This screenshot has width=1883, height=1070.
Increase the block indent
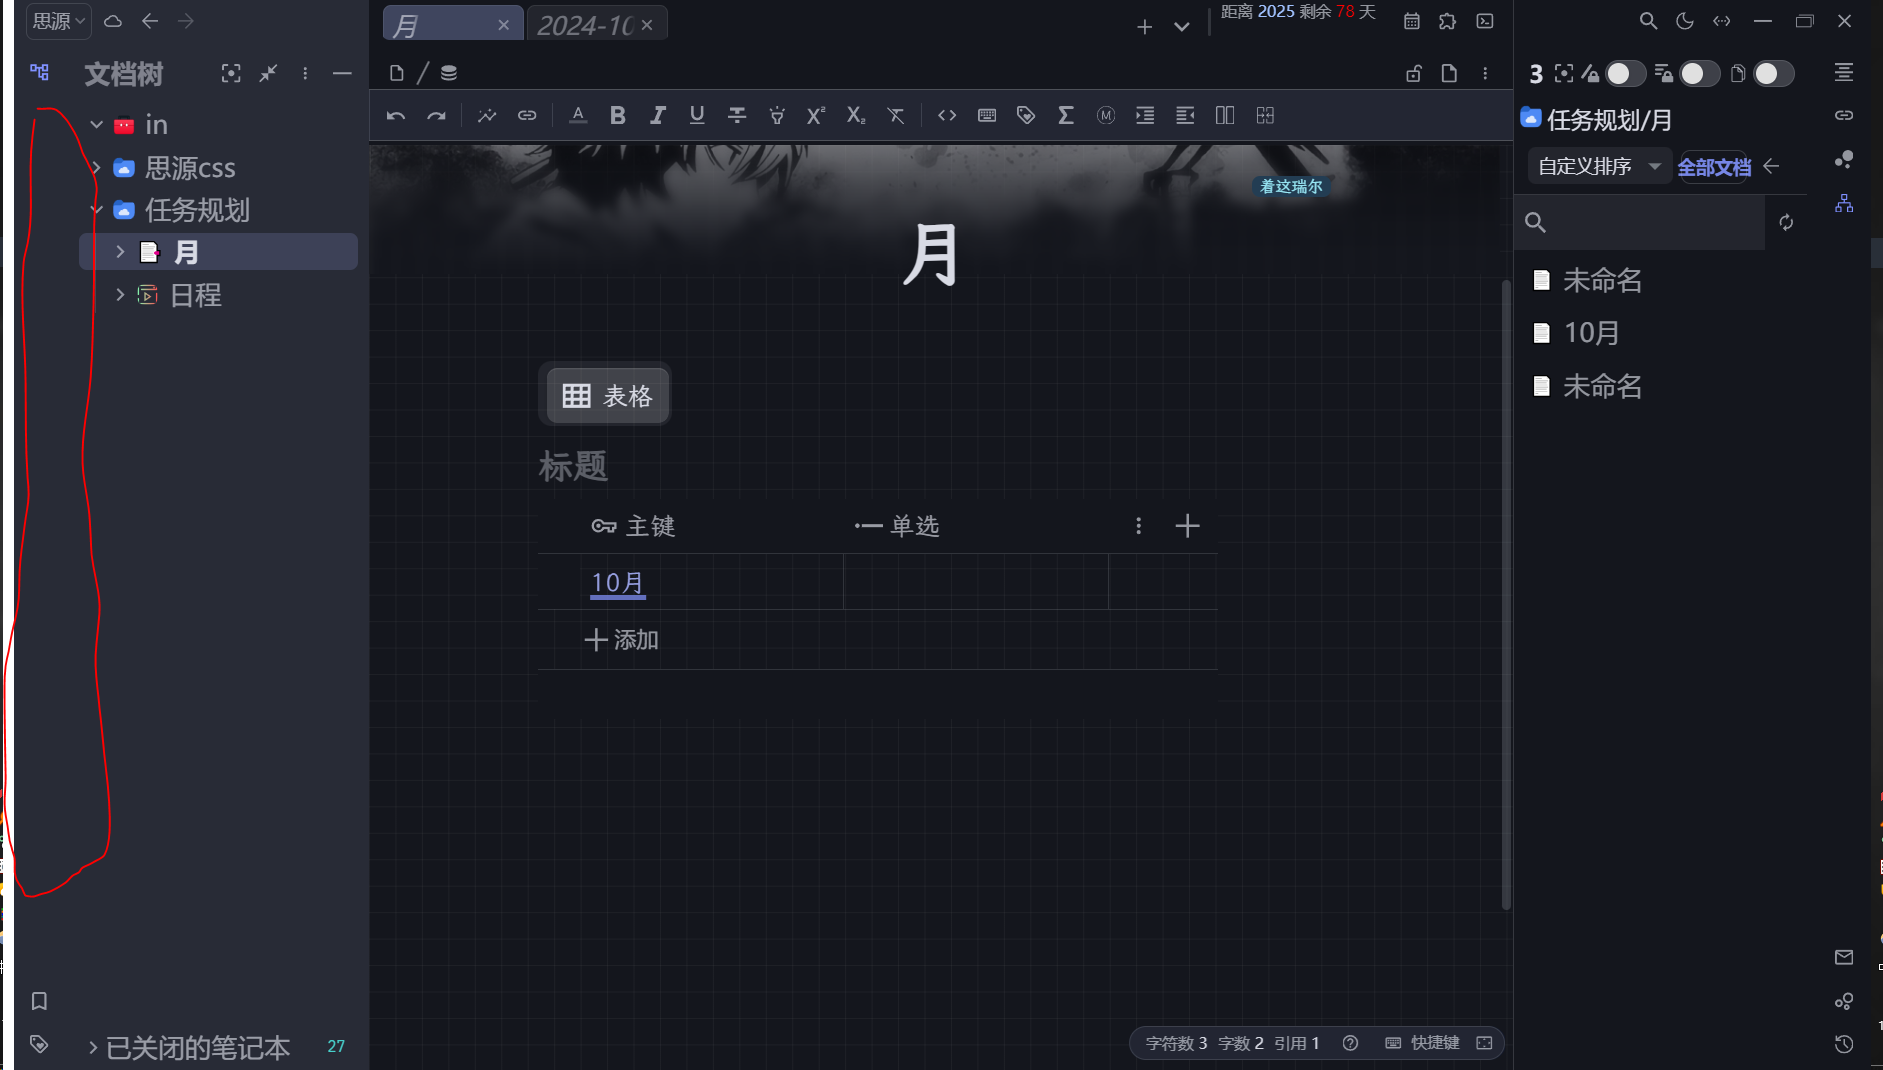1145,116
